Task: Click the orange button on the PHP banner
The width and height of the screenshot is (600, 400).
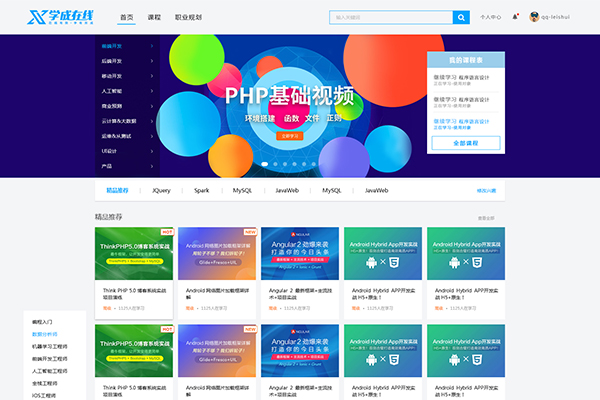Action: click(x=290, y=136)
